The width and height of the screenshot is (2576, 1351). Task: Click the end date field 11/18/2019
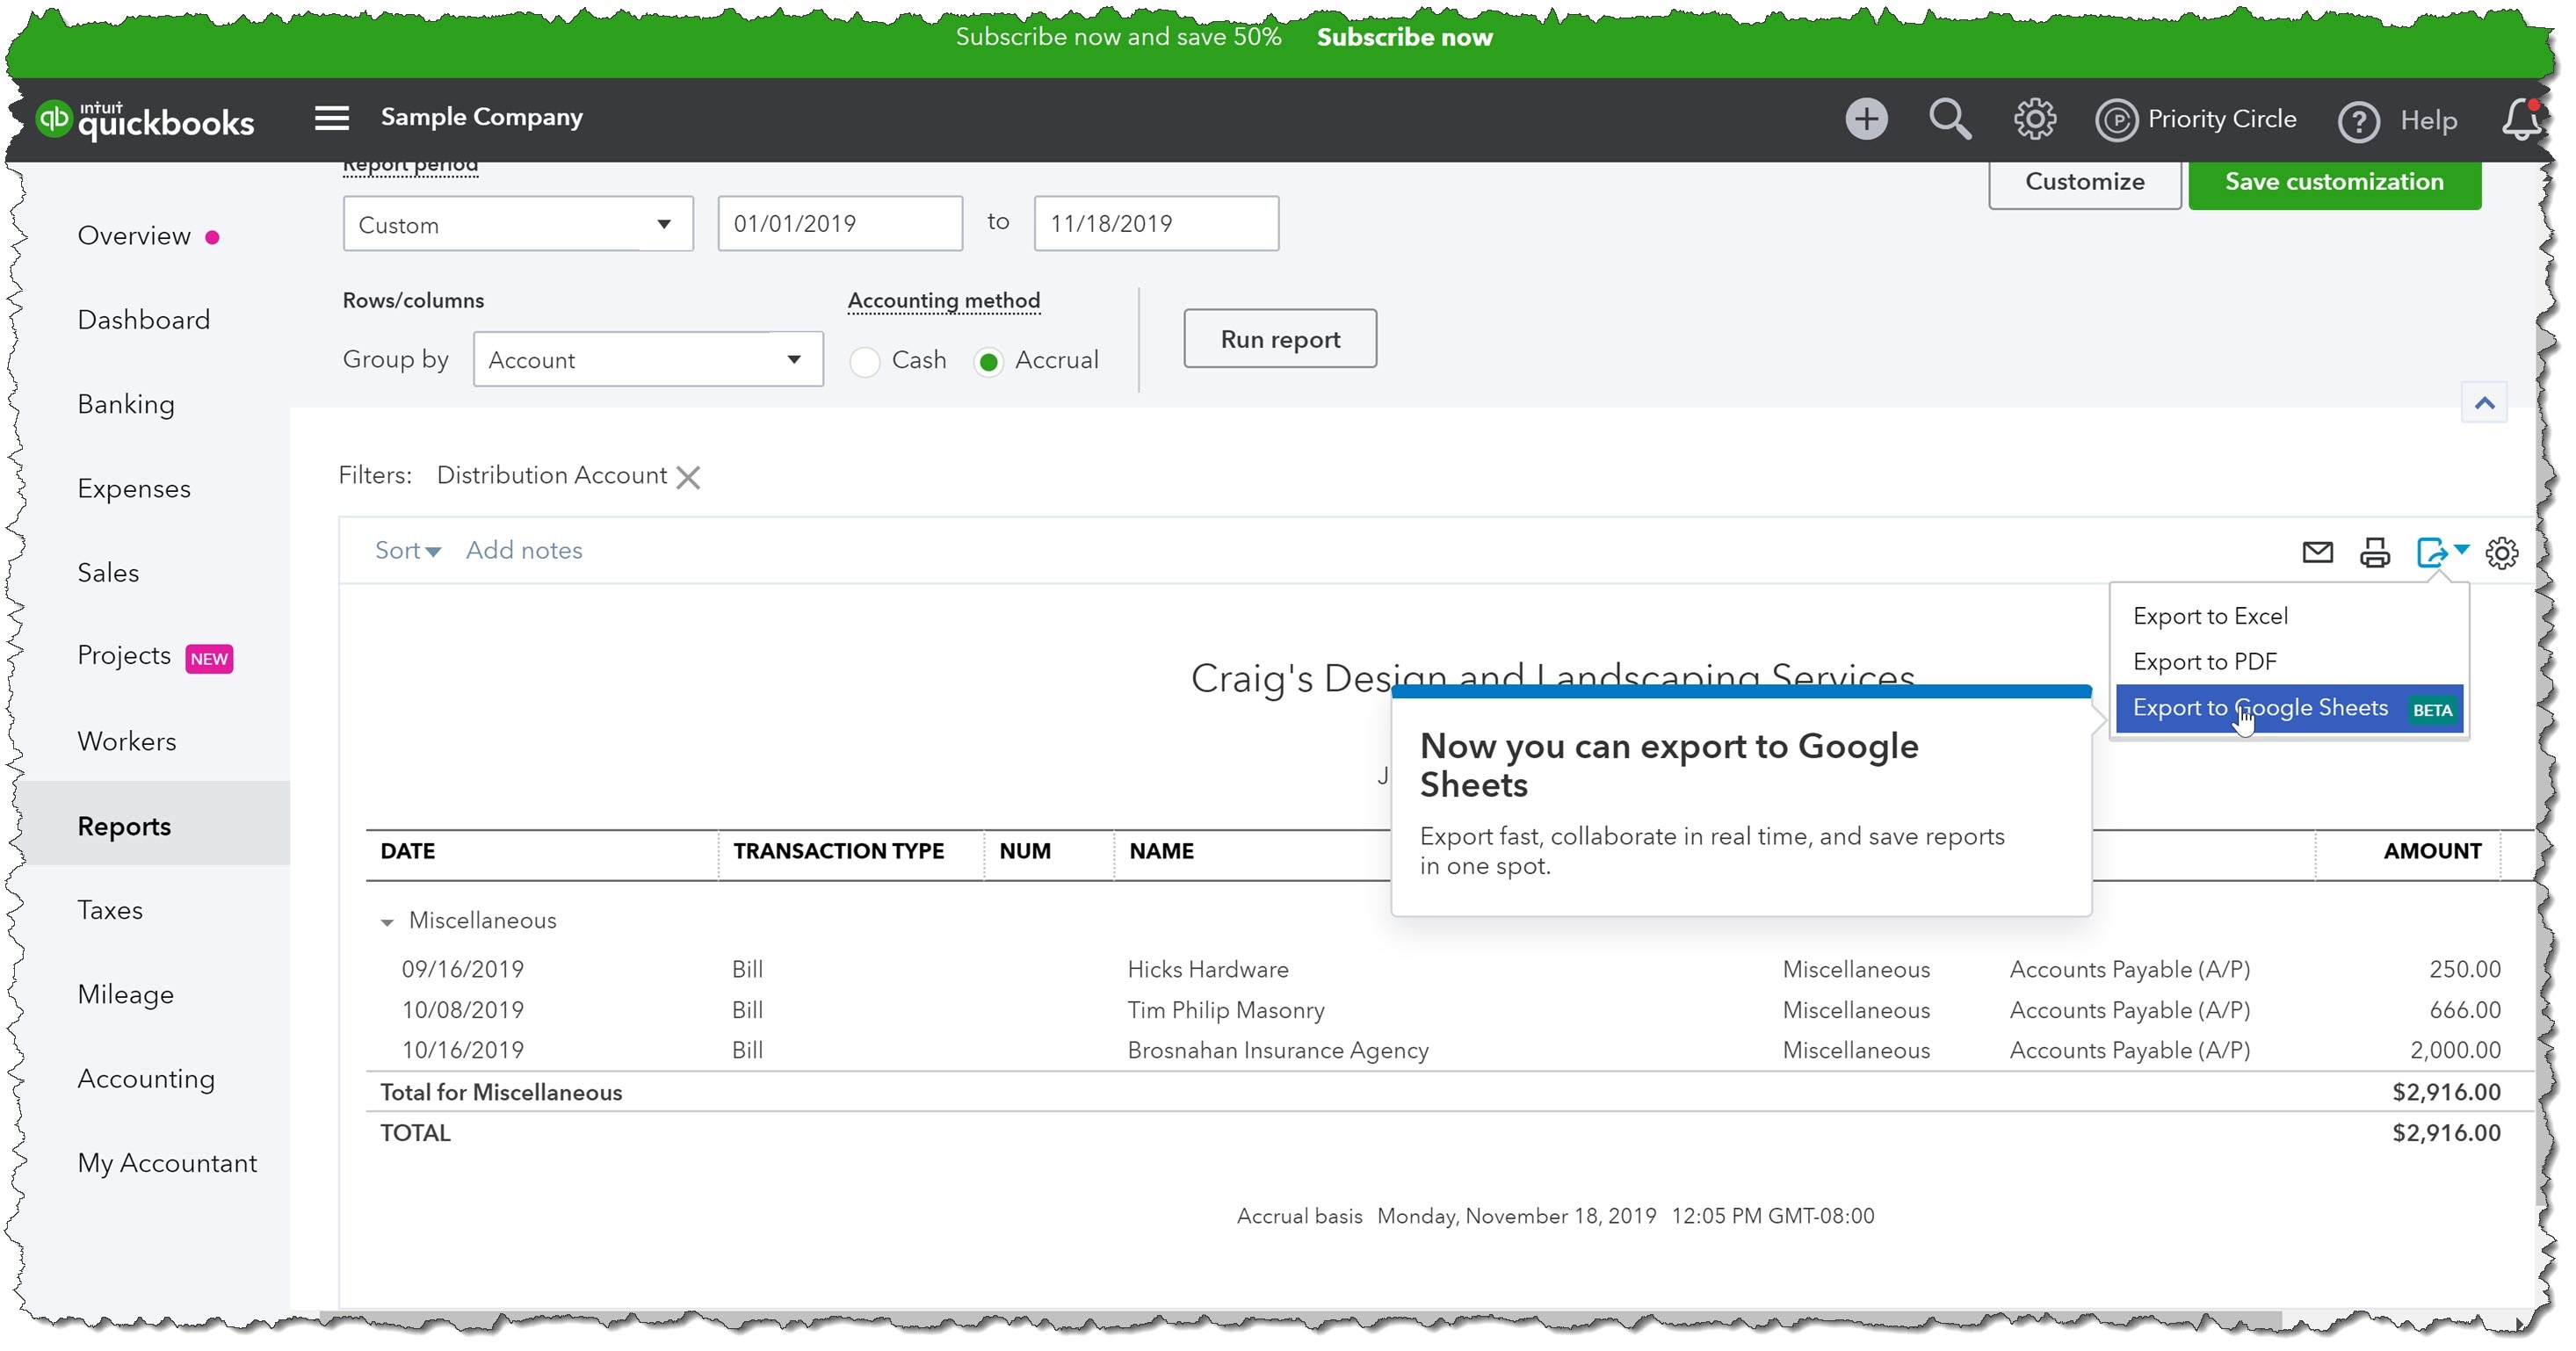[x=1156, y=224]
